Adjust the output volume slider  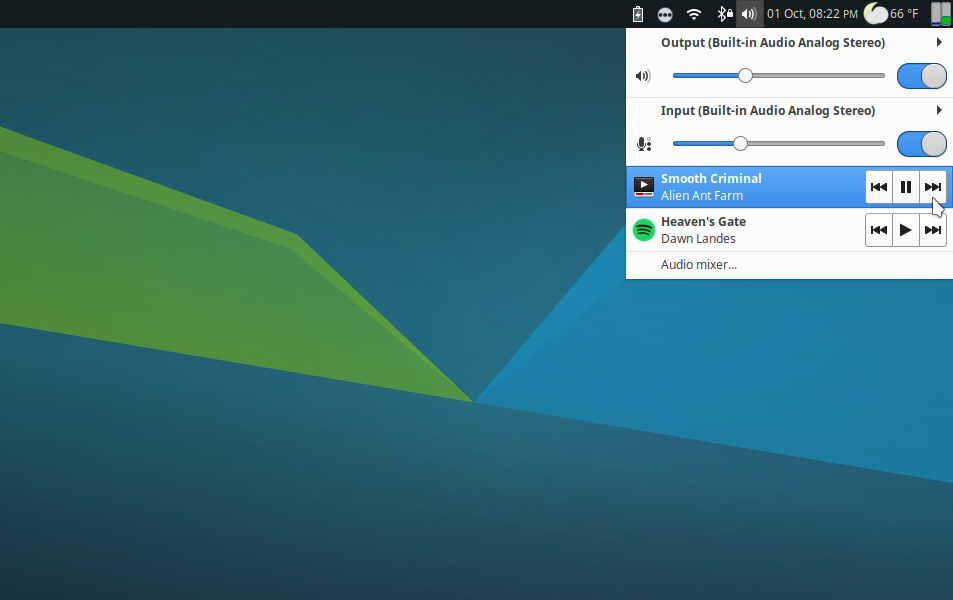pos(745,75)
